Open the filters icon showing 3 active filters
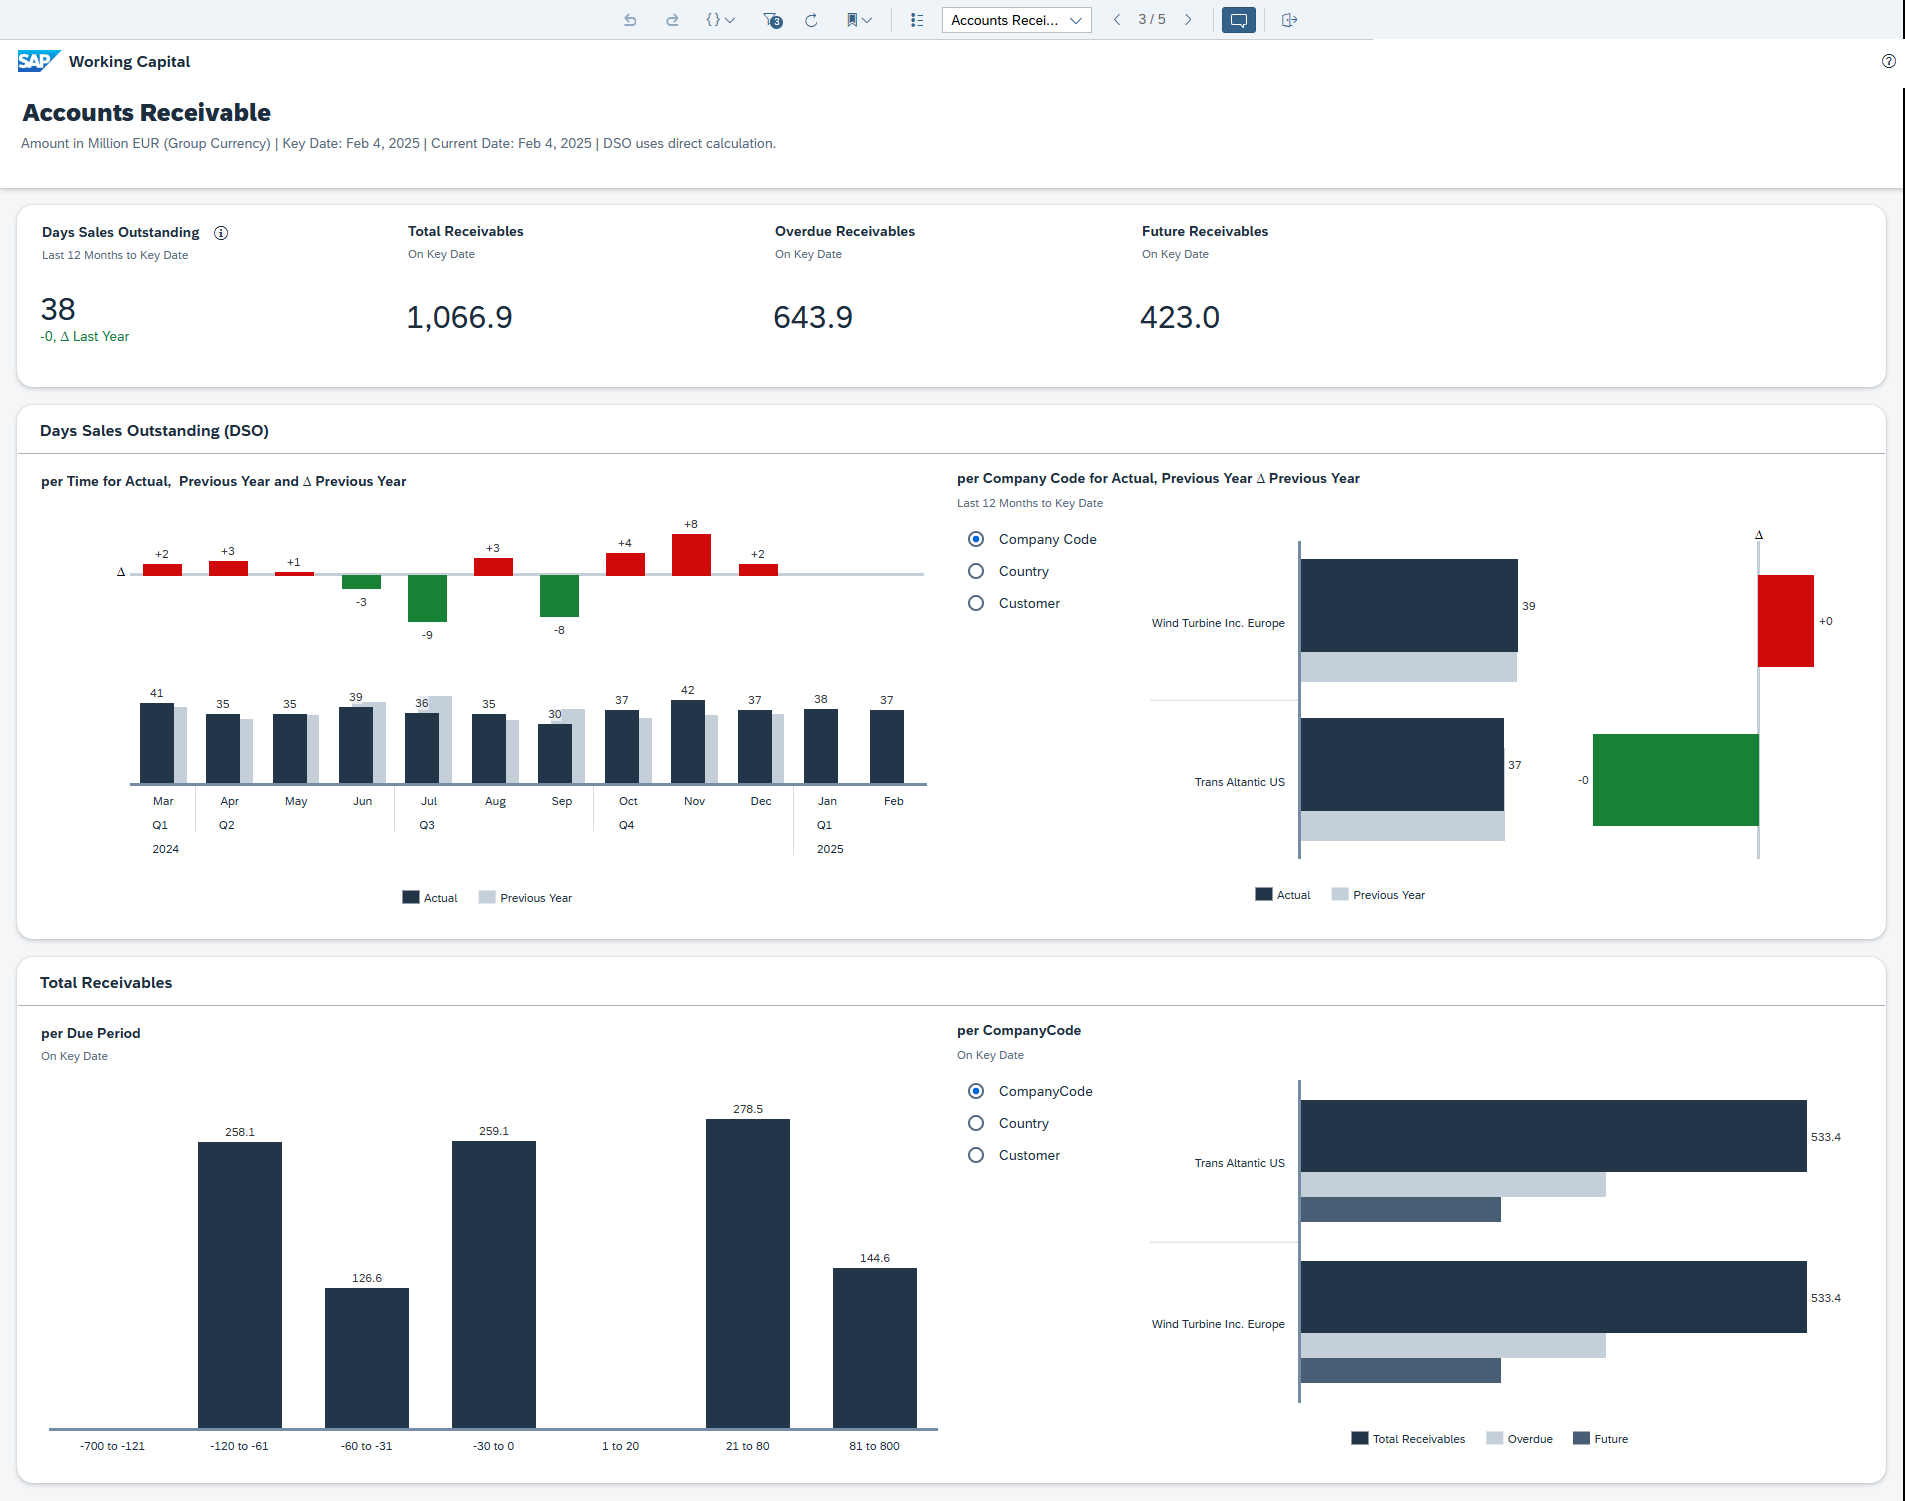Viewport: 1905px width, 1501px height. point(770,20)
